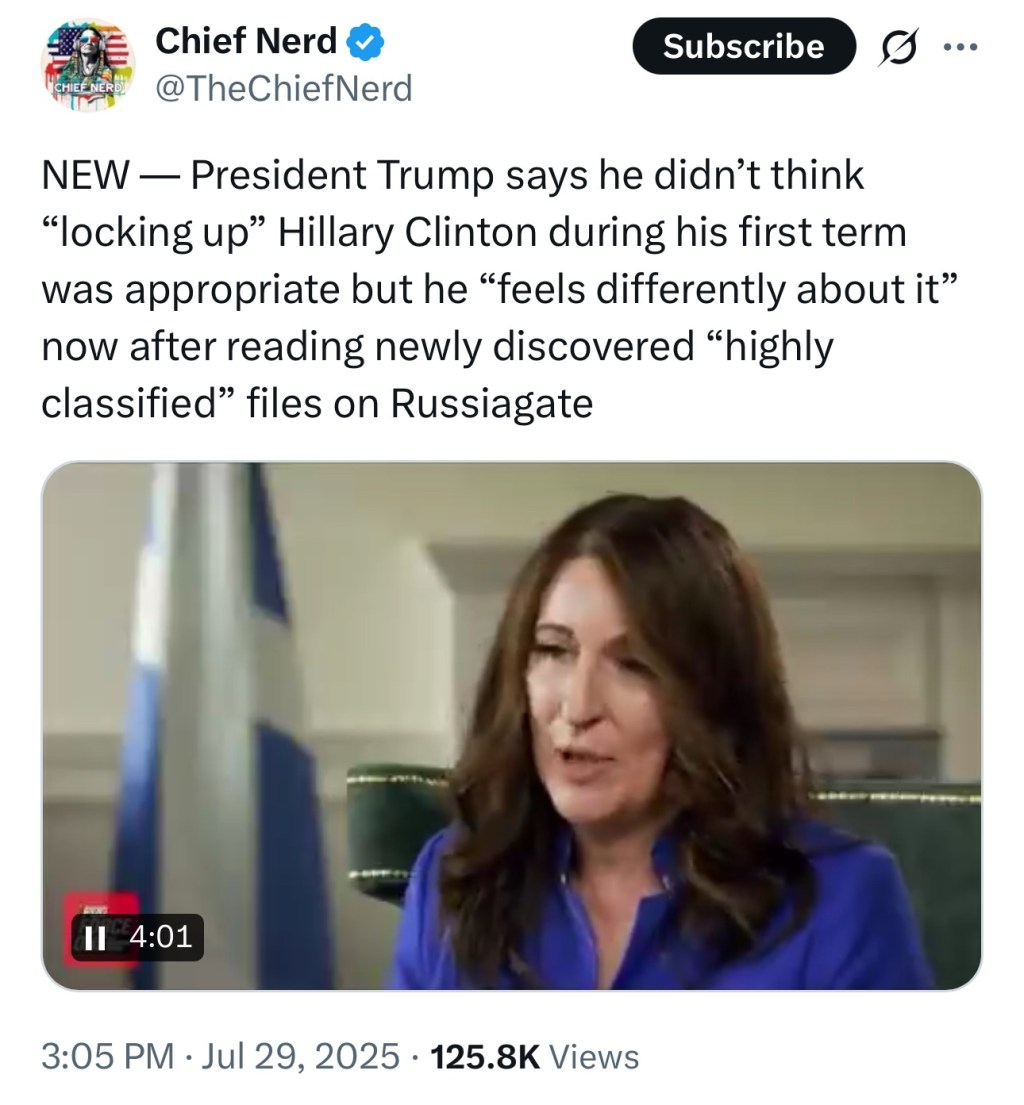
Task: Toggle video playback with the pause button
Action: tap(96, 938)
